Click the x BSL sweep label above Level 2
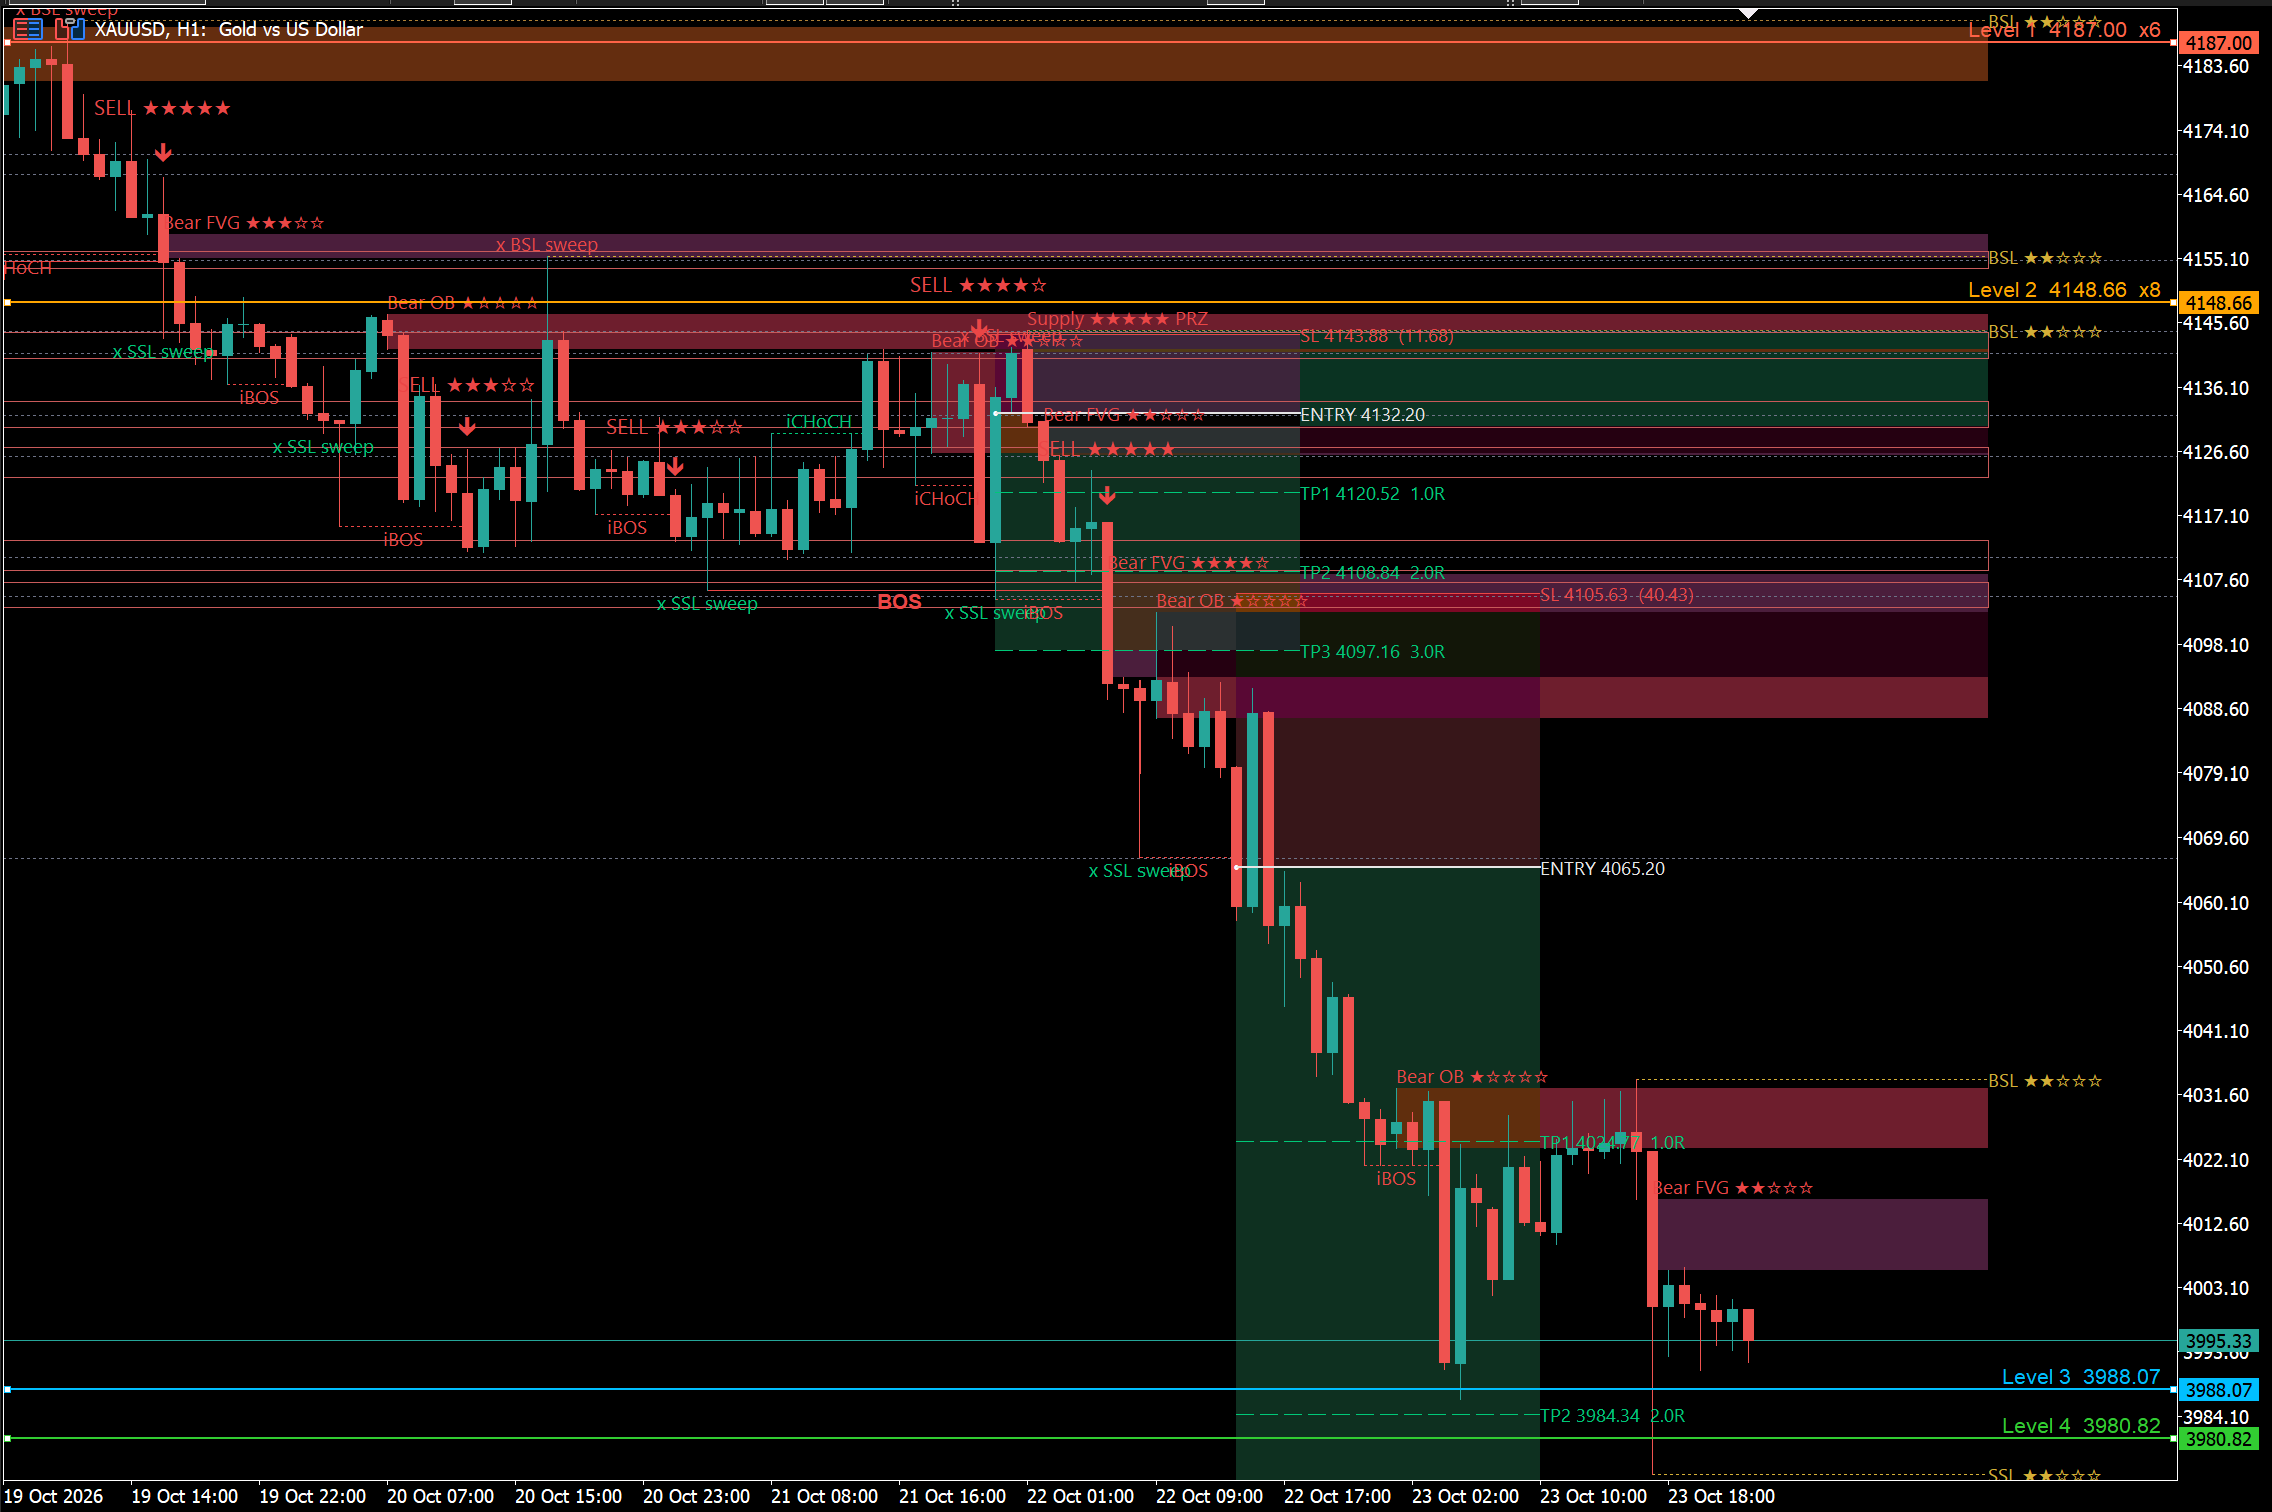The height and width of the screenshot is (1512, 2272). pos(547,245)
